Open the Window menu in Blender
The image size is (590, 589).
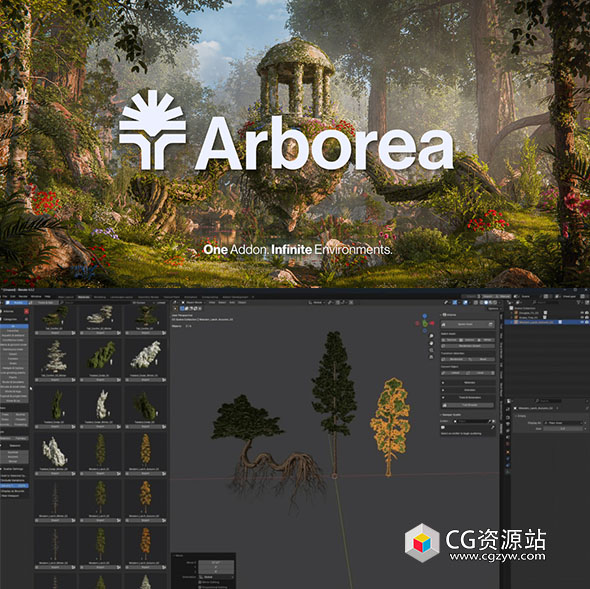tap(36, 297)
